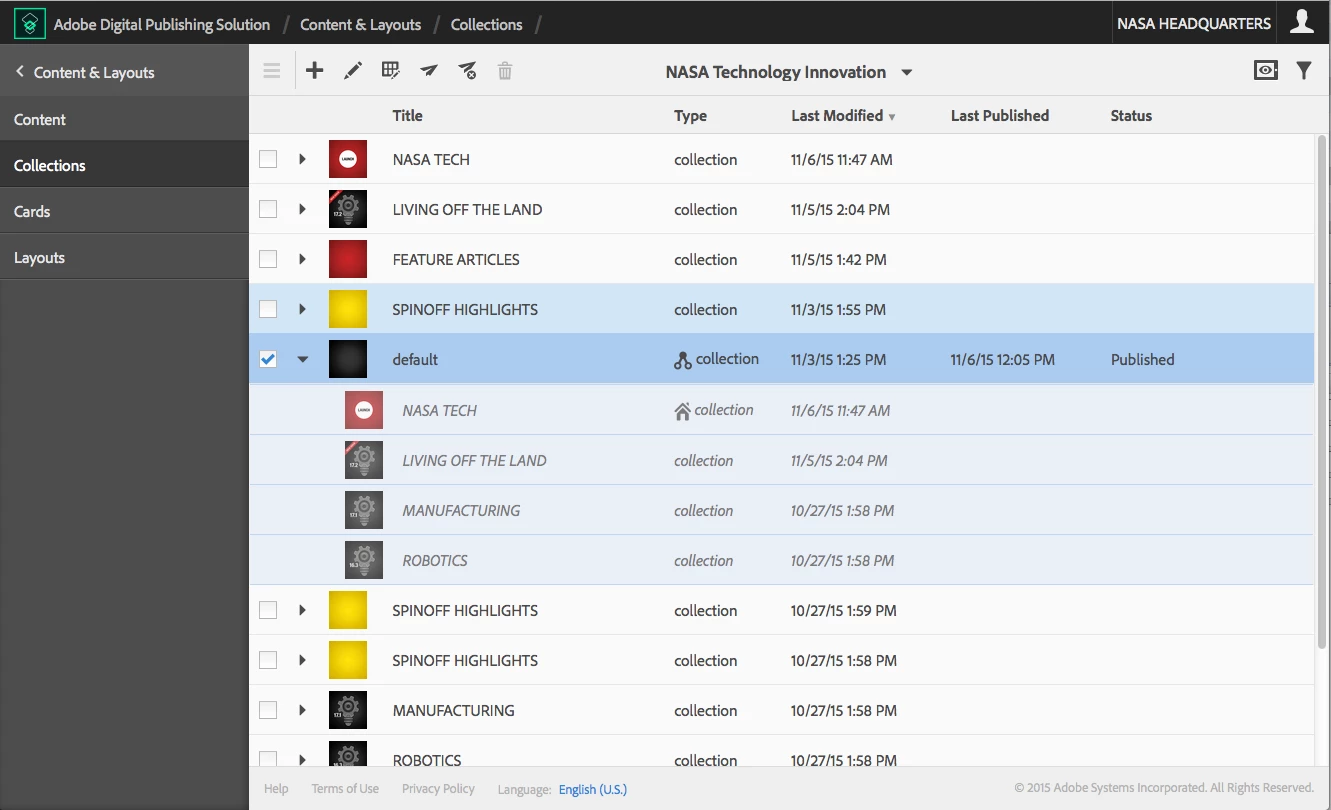The image size is (1331, 810).
Task: Click the preview eye icon
Action: (x=1266, y=71)
